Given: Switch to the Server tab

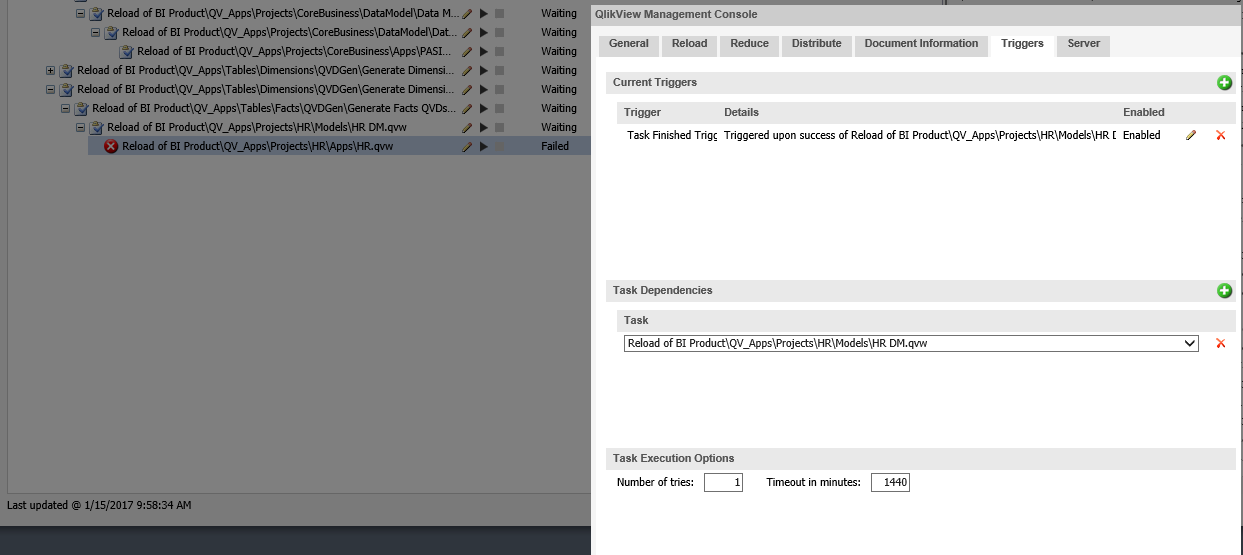Looking at the screenshot, I should (1083, 44).
